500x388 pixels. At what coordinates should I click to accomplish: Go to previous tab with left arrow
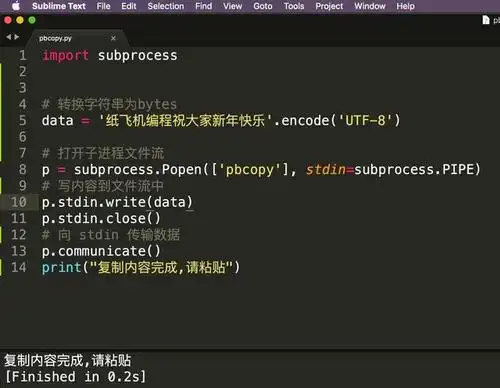[8, 37]
